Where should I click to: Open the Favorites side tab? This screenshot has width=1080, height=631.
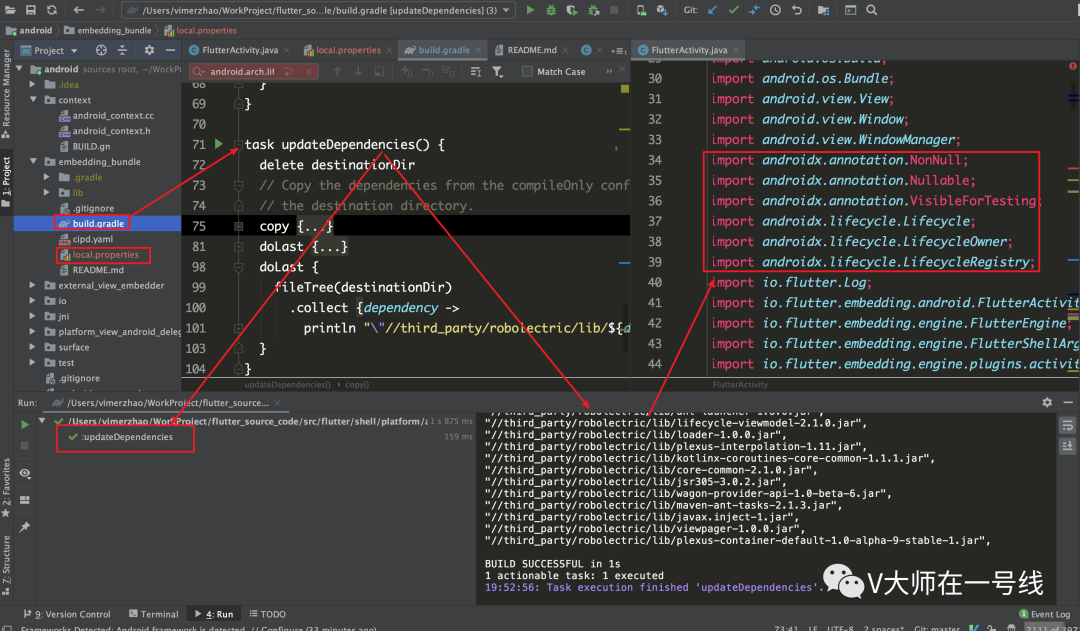[6, 488]
